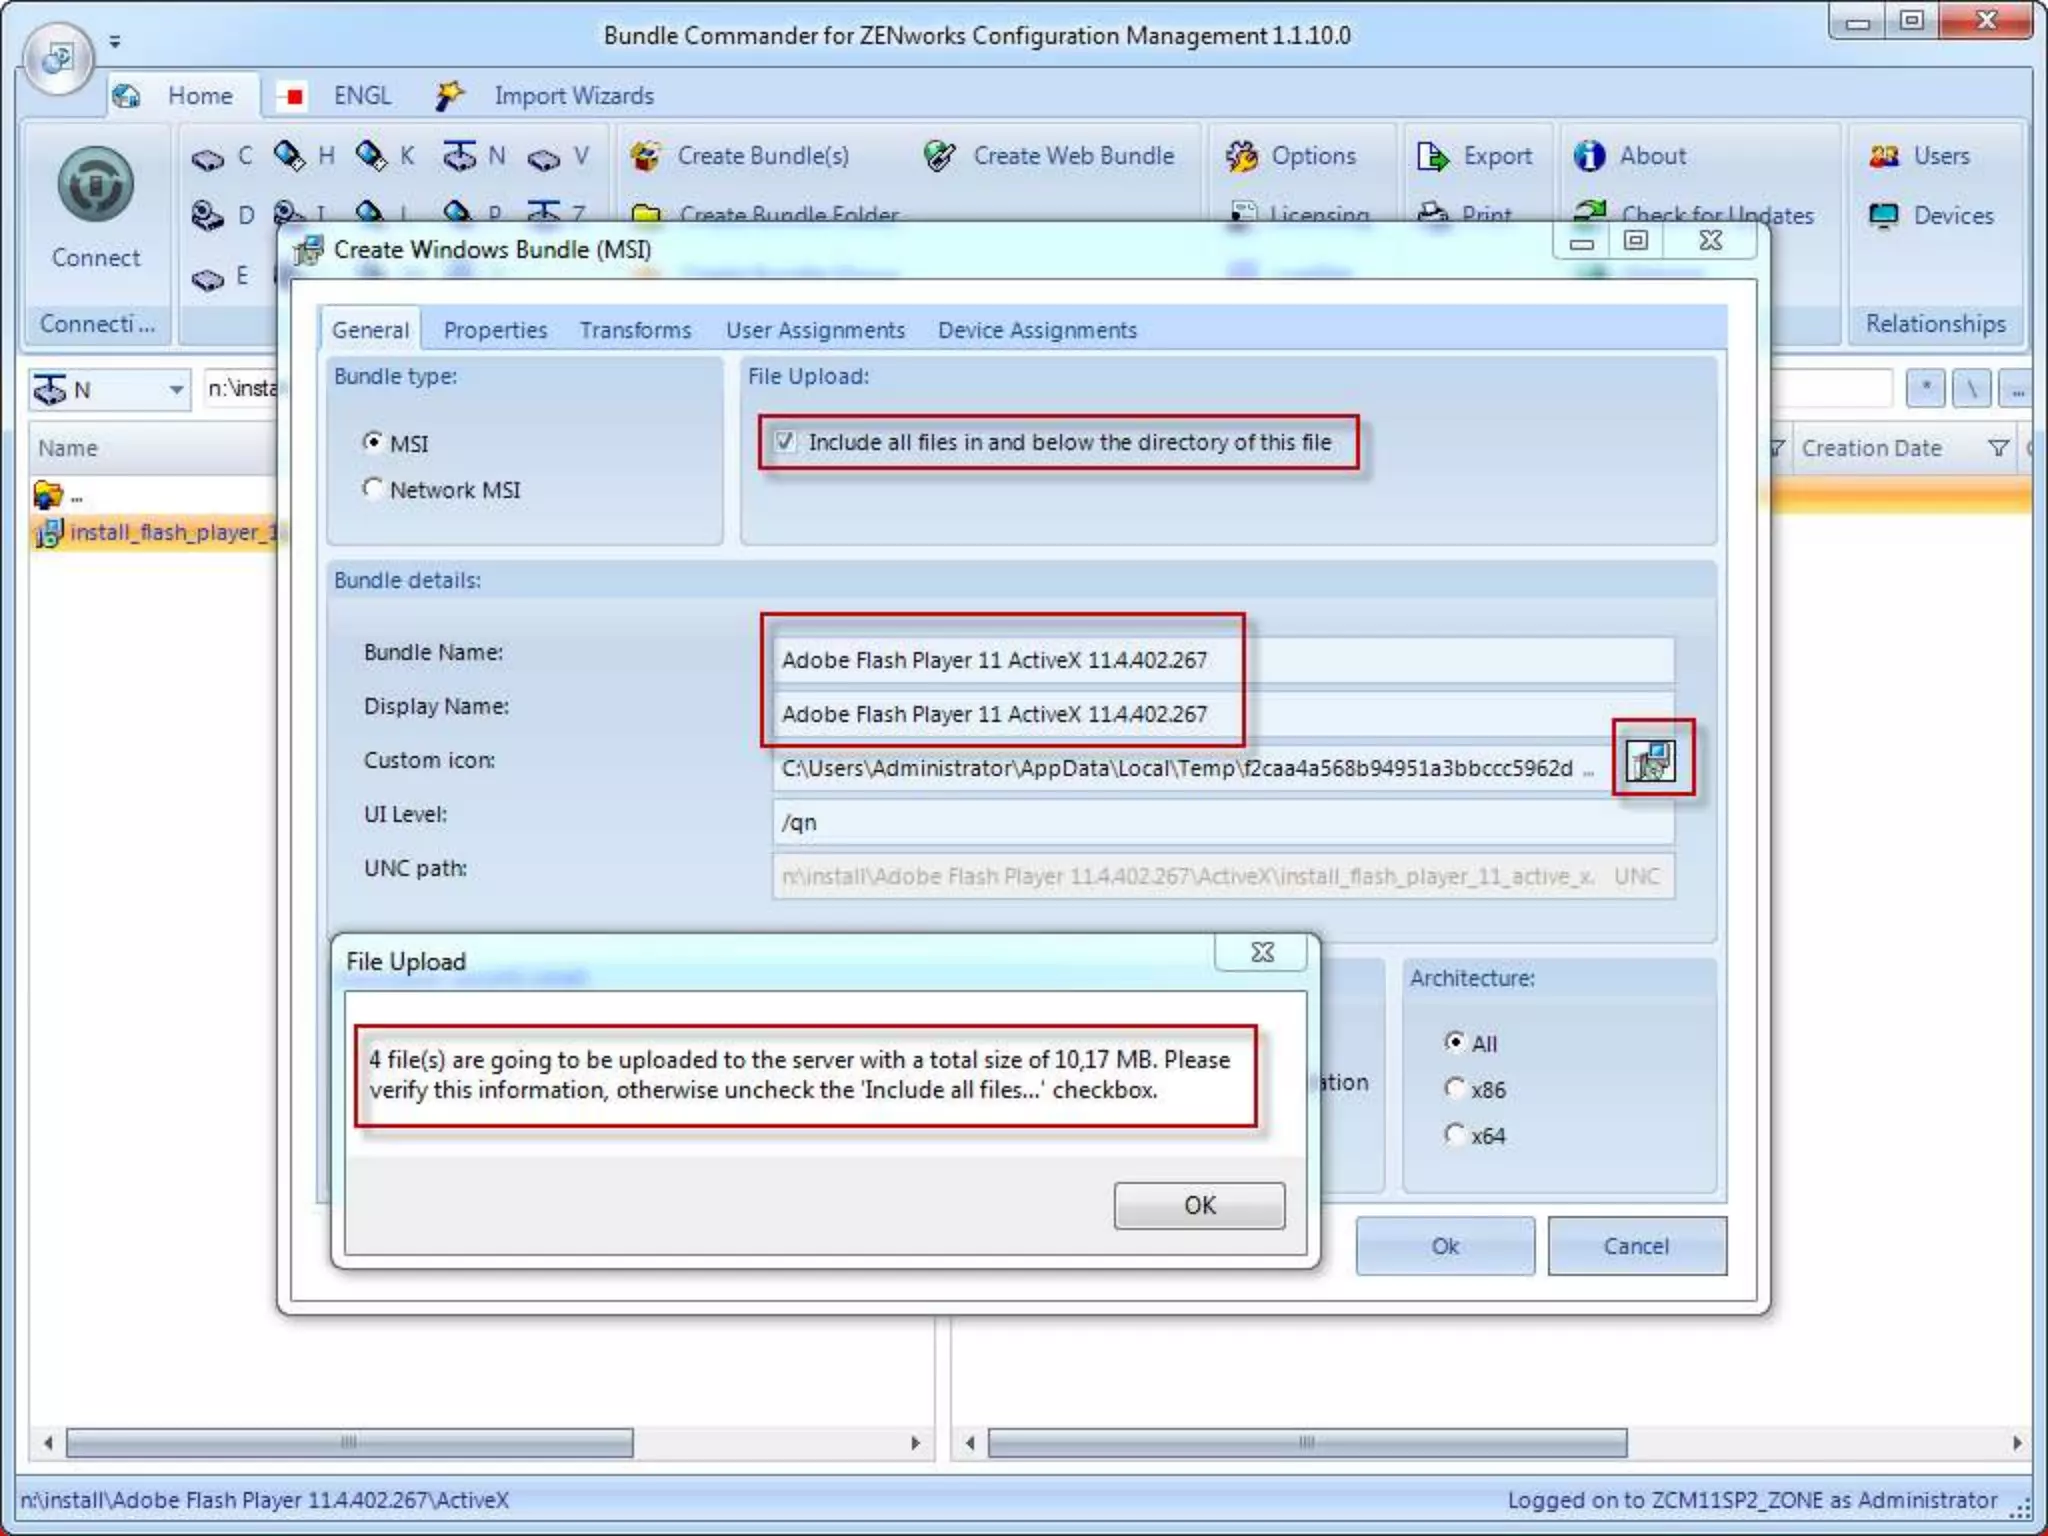Open the Users relationship icon
Image resolution: width=2048 pixels, height=1536 pixels.
pos(1884,156)
